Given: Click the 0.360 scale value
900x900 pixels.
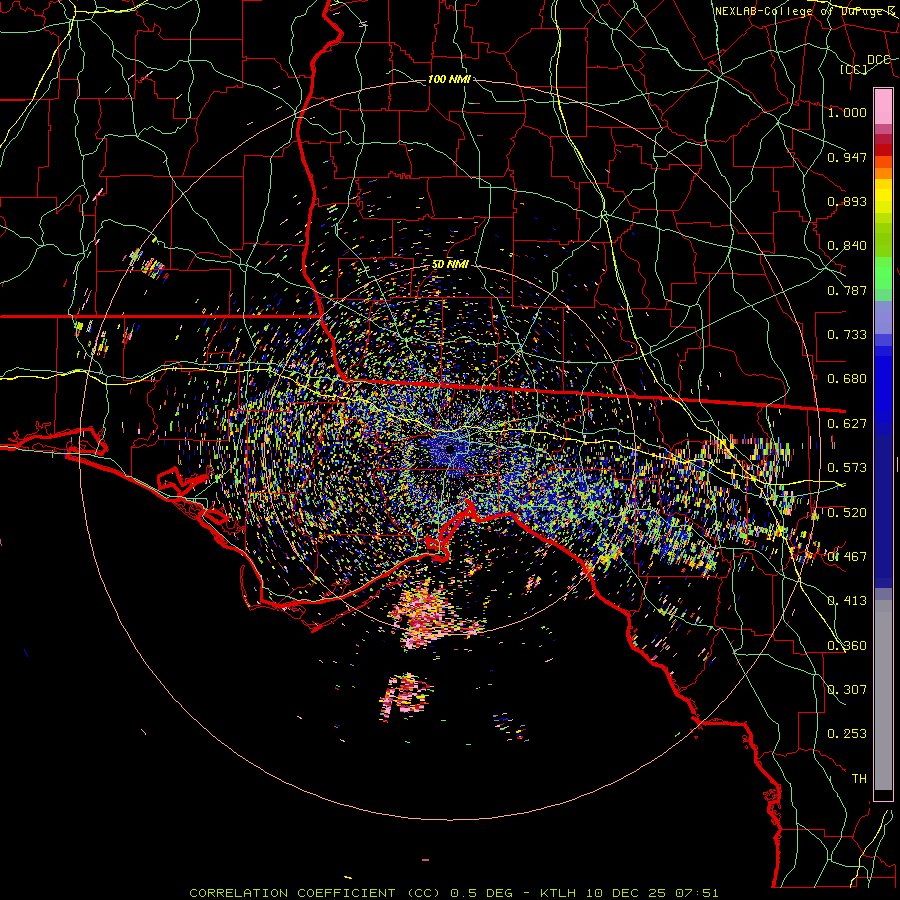Looking at the screenshot, I should [847, 646].
